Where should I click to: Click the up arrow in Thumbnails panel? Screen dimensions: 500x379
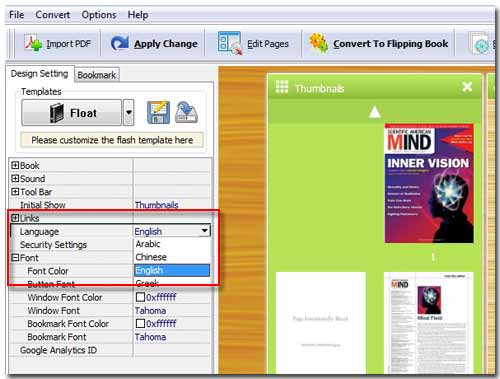click(375, 112)
